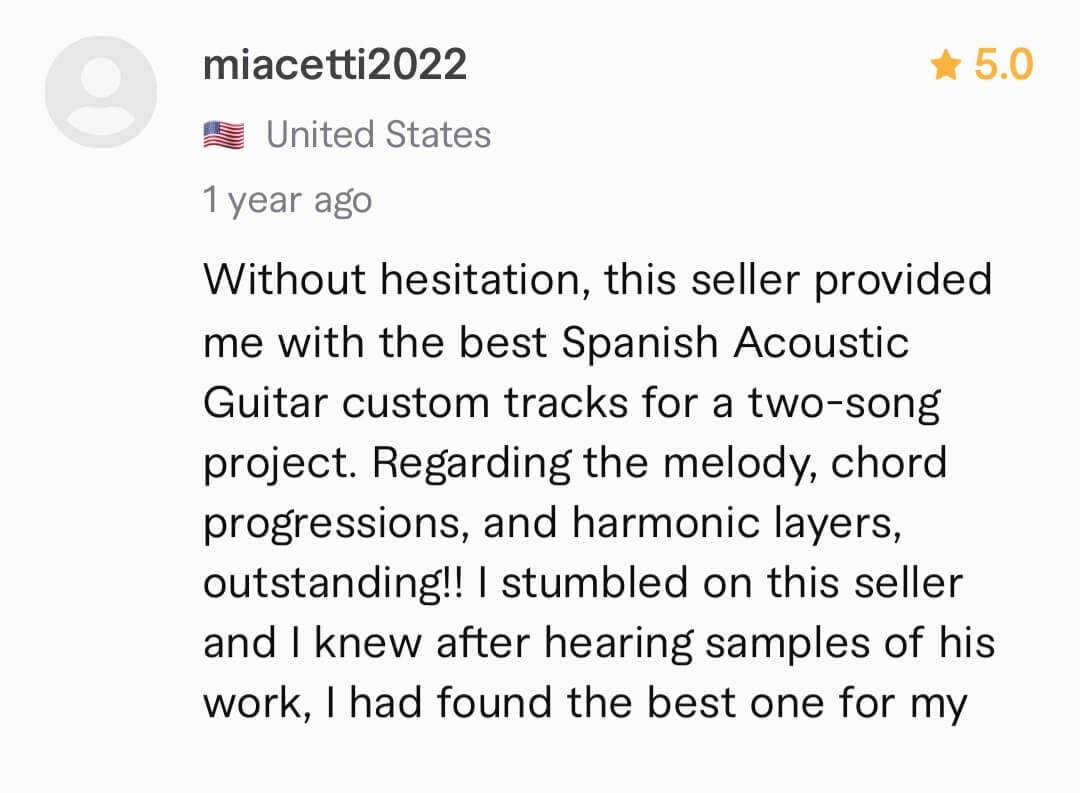The image size is (1080, 793).
Task: Click the orange star rating icon
Action: [x=943, y=66]
